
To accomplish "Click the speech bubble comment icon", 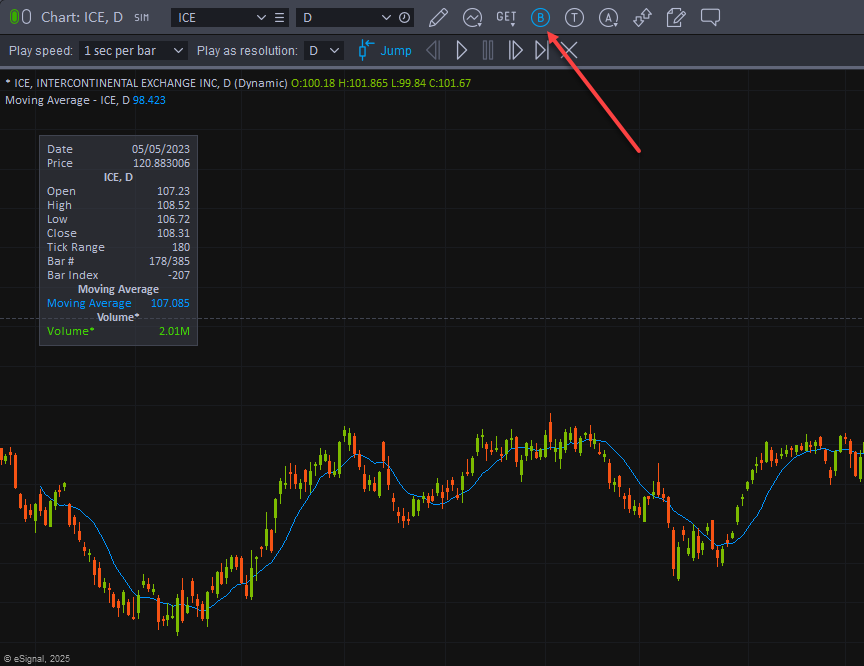I will click(711, 17).
